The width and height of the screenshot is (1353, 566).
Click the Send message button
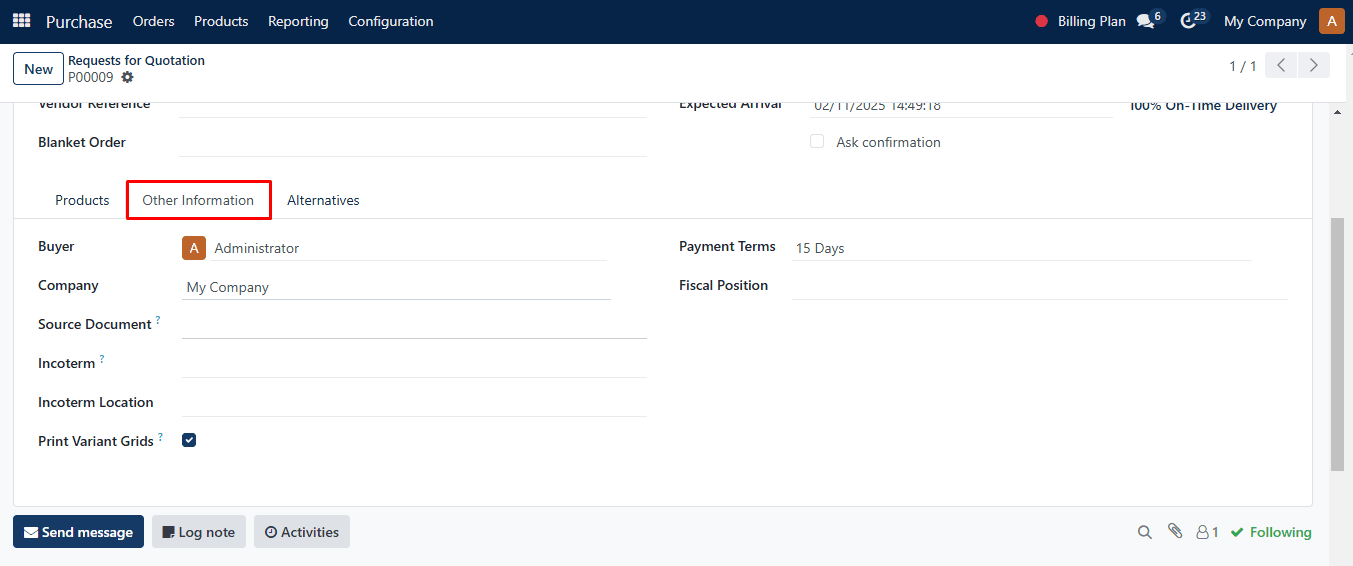click(78, 532)
